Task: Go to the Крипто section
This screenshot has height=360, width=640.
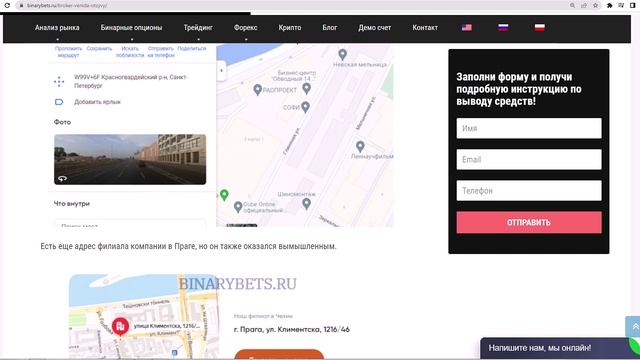Action: point(290,28)
